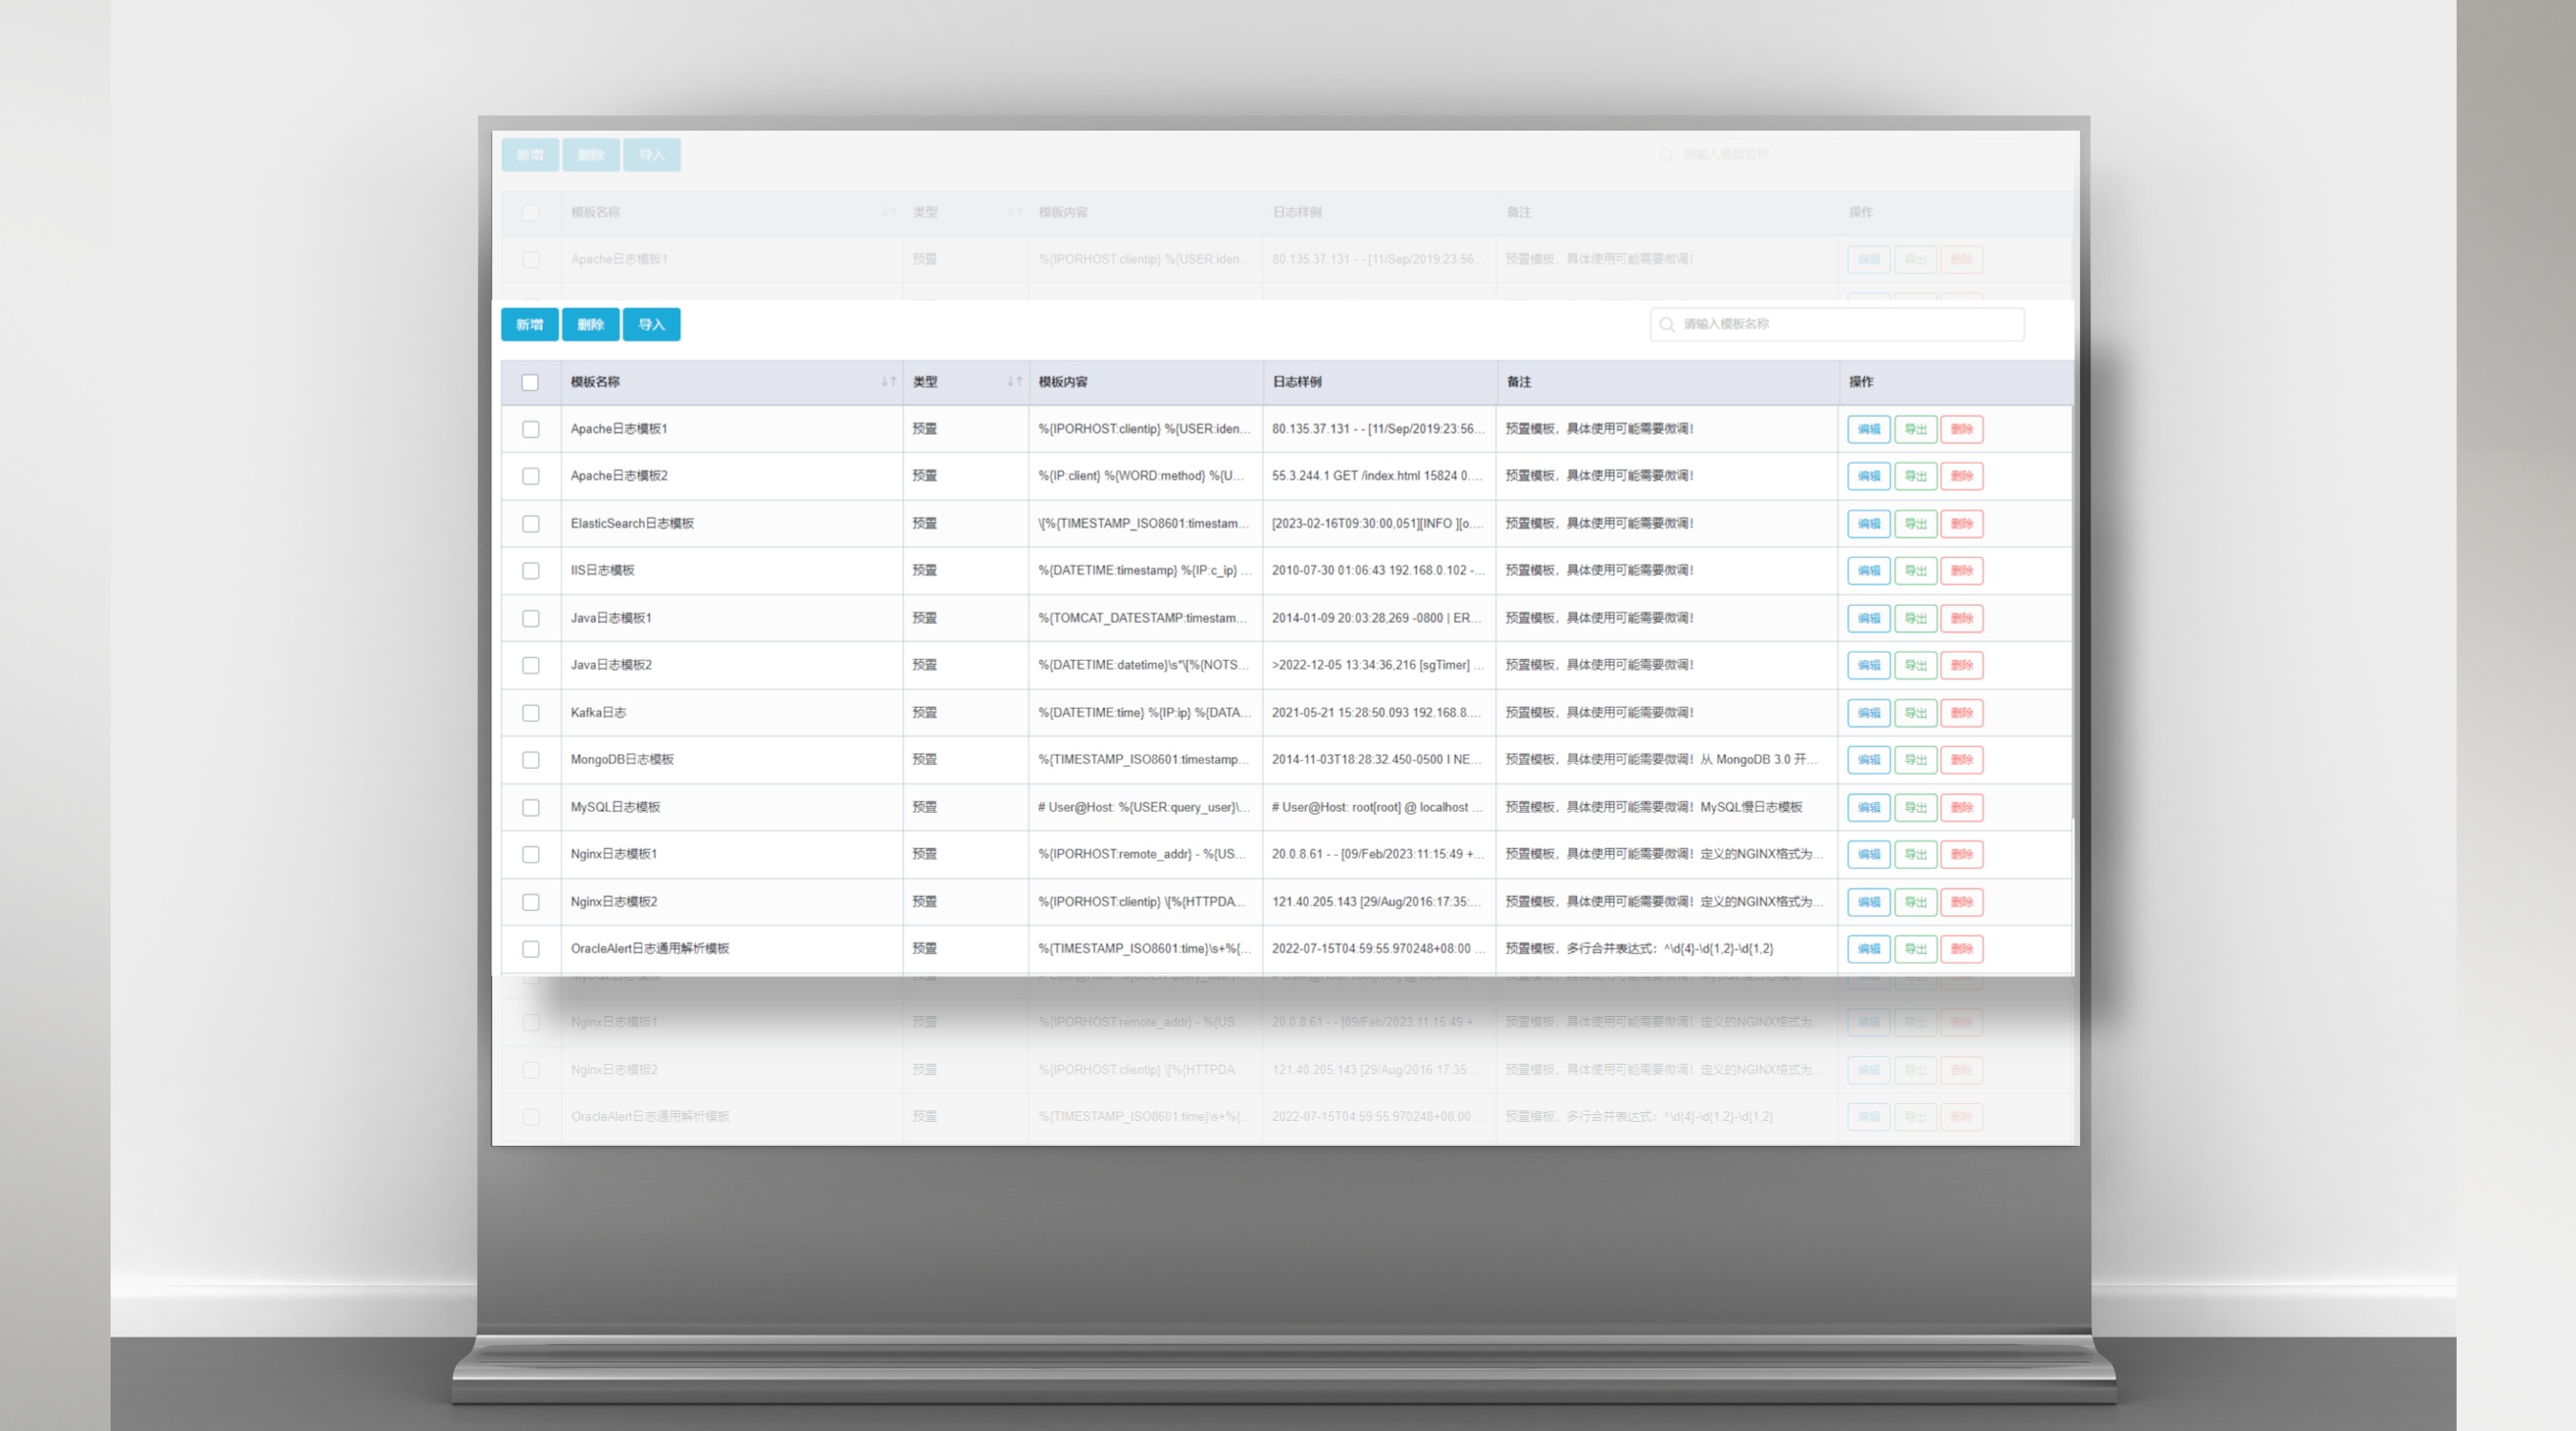This screenshot has height=1431, width=2576.
Task: Click the 导入 (import) button in foreground toolbar
Action: pyautogui.click(x=651, y=324)
